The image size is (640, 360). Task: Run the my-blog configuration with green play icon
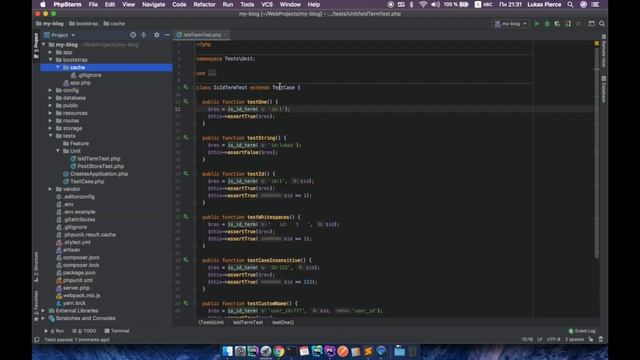pyautogui.click(x=537, y=24)
